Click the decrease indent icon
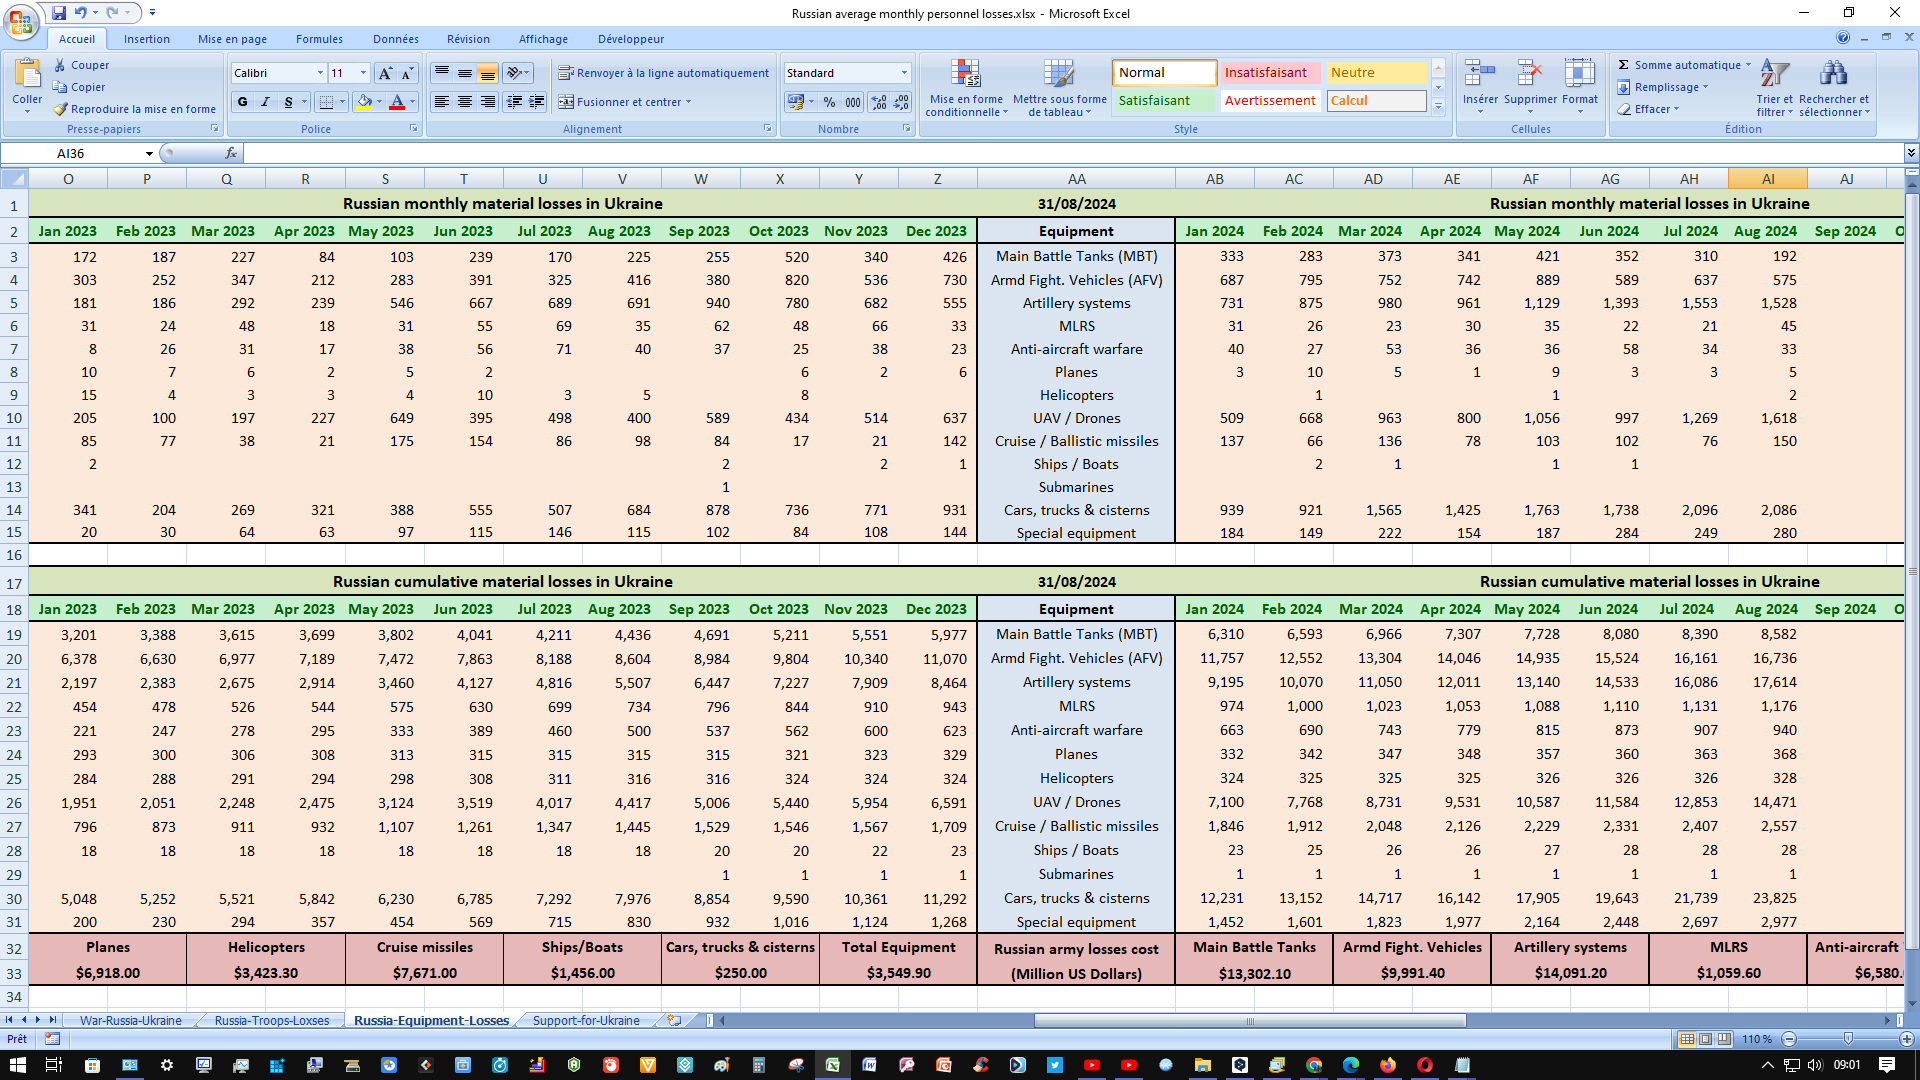The image size is (1920, 1080). [x=514, y=102]
